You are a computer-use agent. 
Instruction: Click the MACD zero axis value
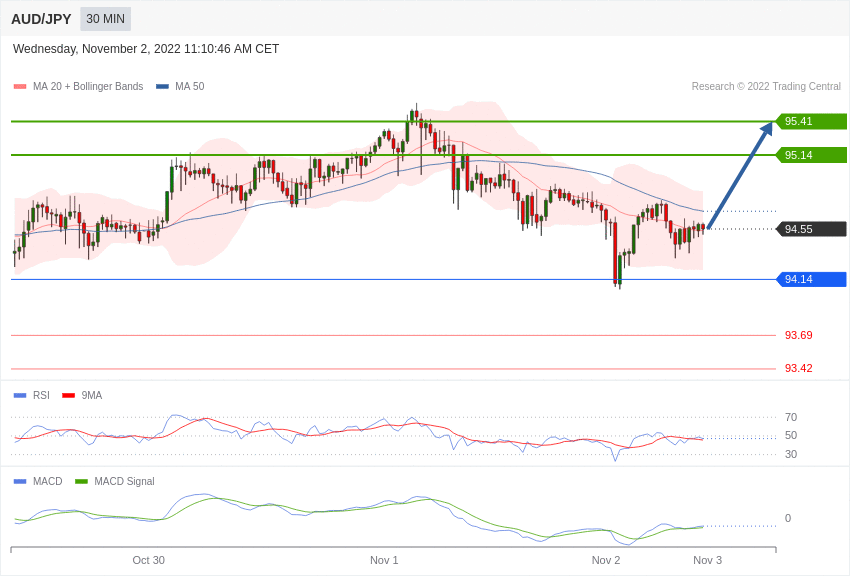(788, 518)
